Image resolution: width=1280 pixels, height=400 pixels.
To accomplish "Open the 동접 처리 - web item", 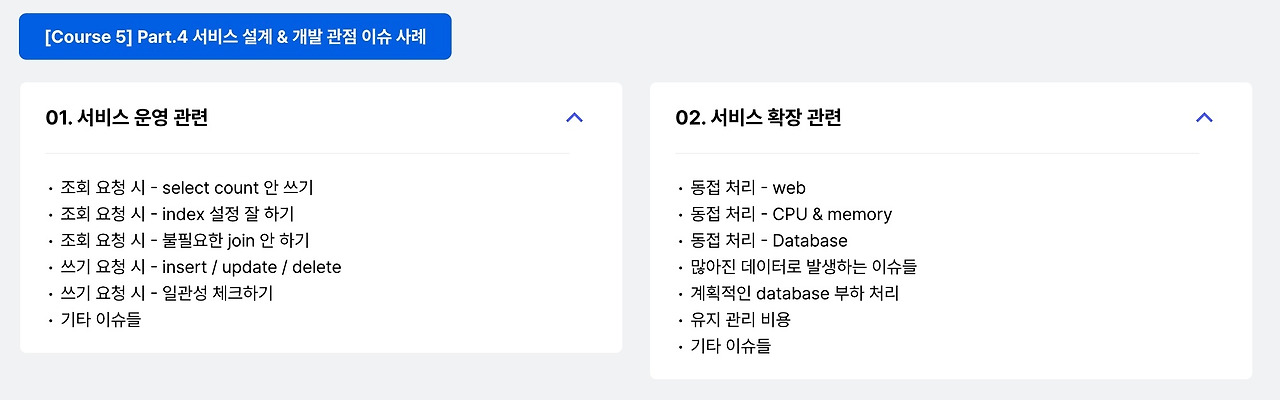I will click(x=748, y=188).
